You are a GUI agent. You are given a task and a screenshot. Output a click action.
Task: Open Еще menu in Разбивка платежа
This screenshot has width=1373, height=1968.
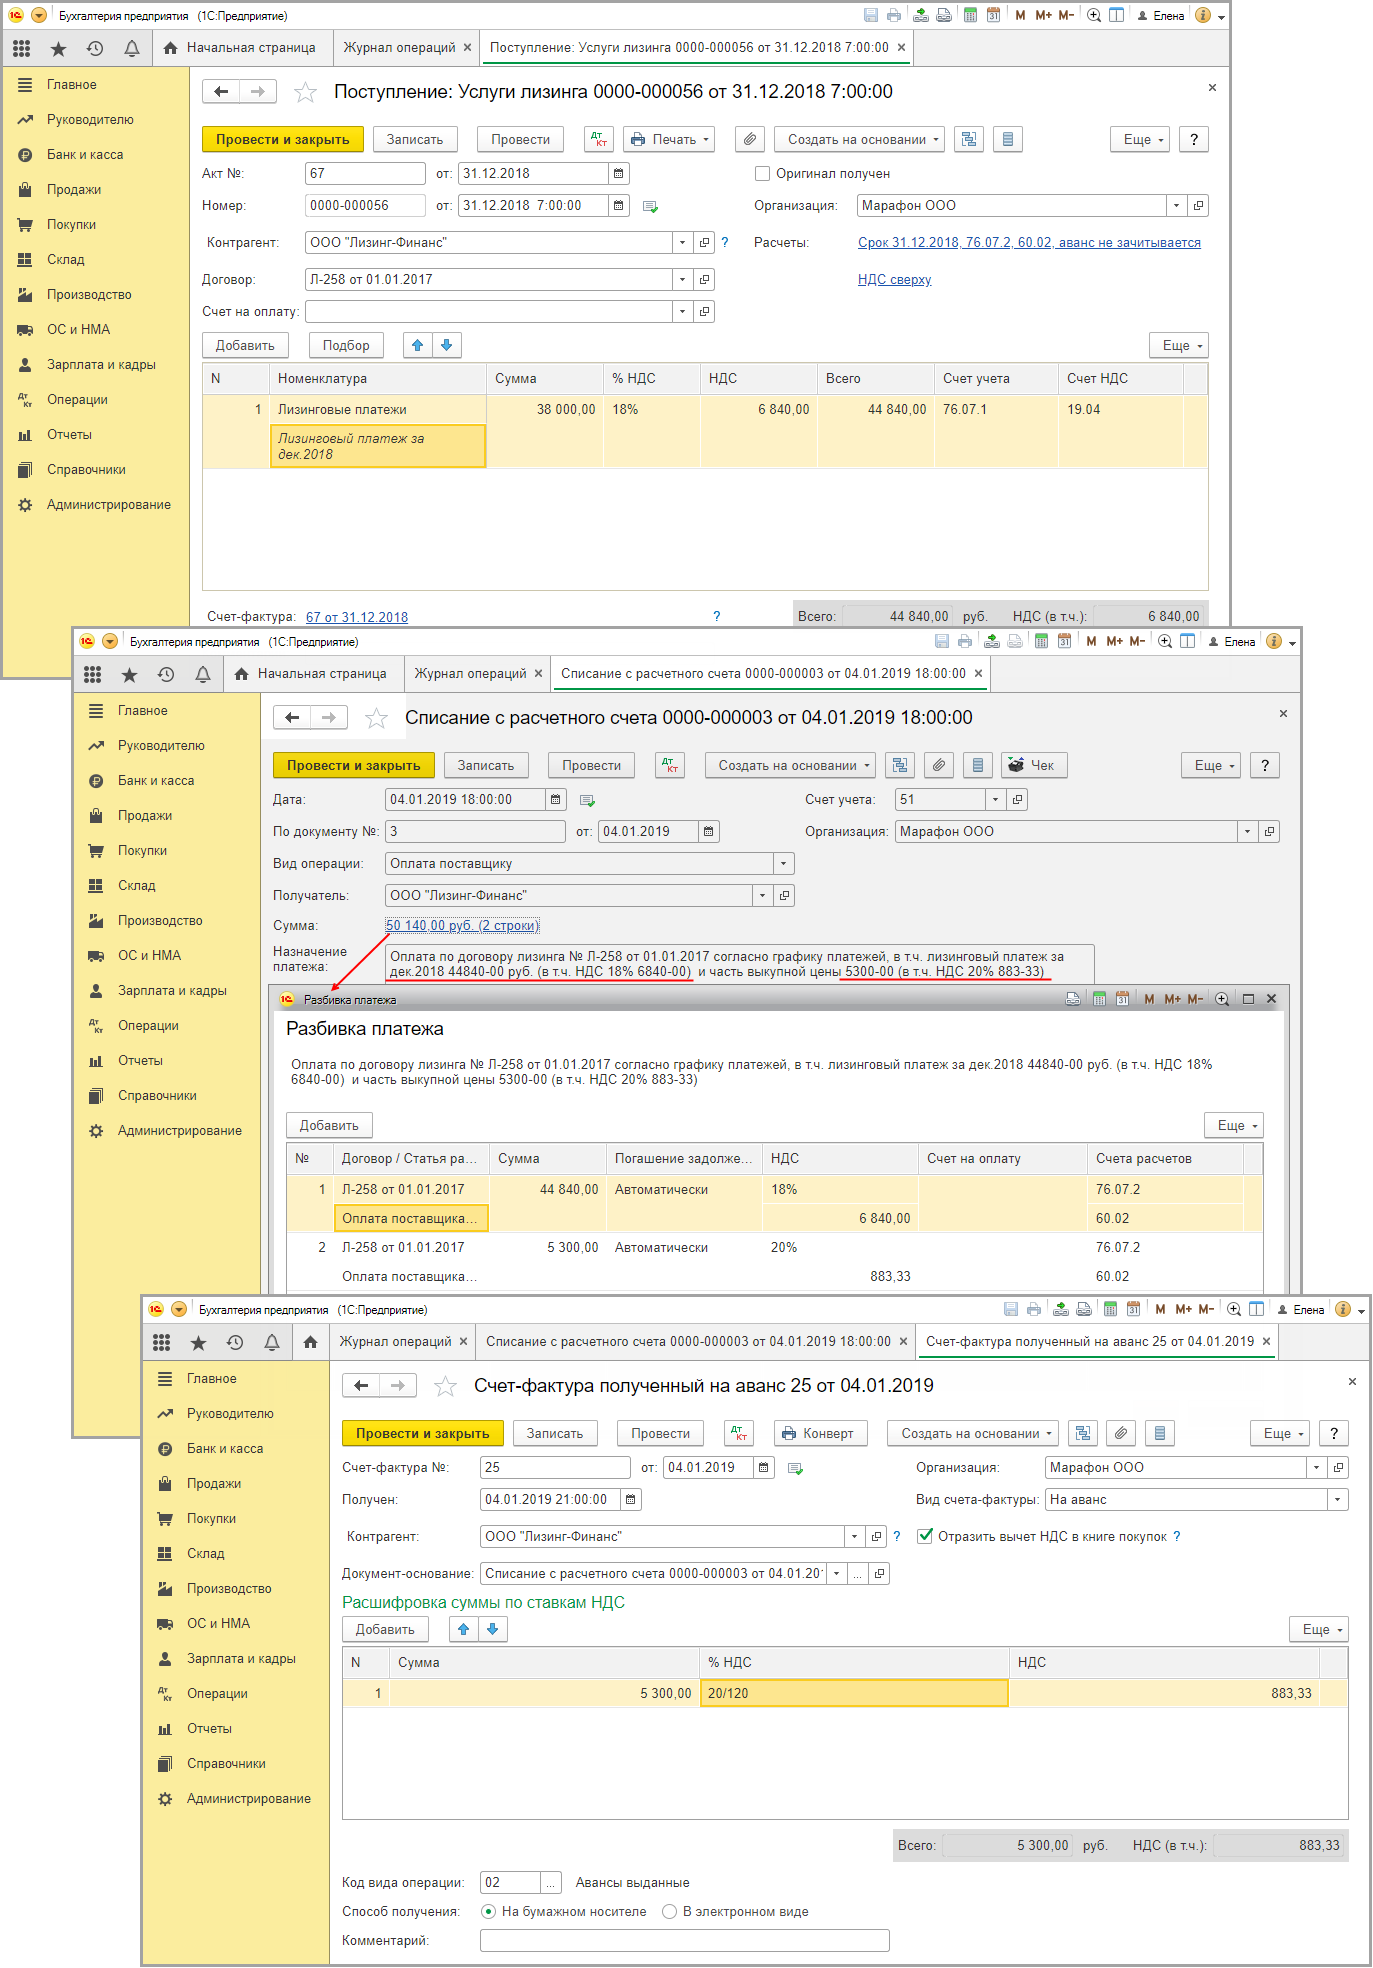(1234, 1126)
